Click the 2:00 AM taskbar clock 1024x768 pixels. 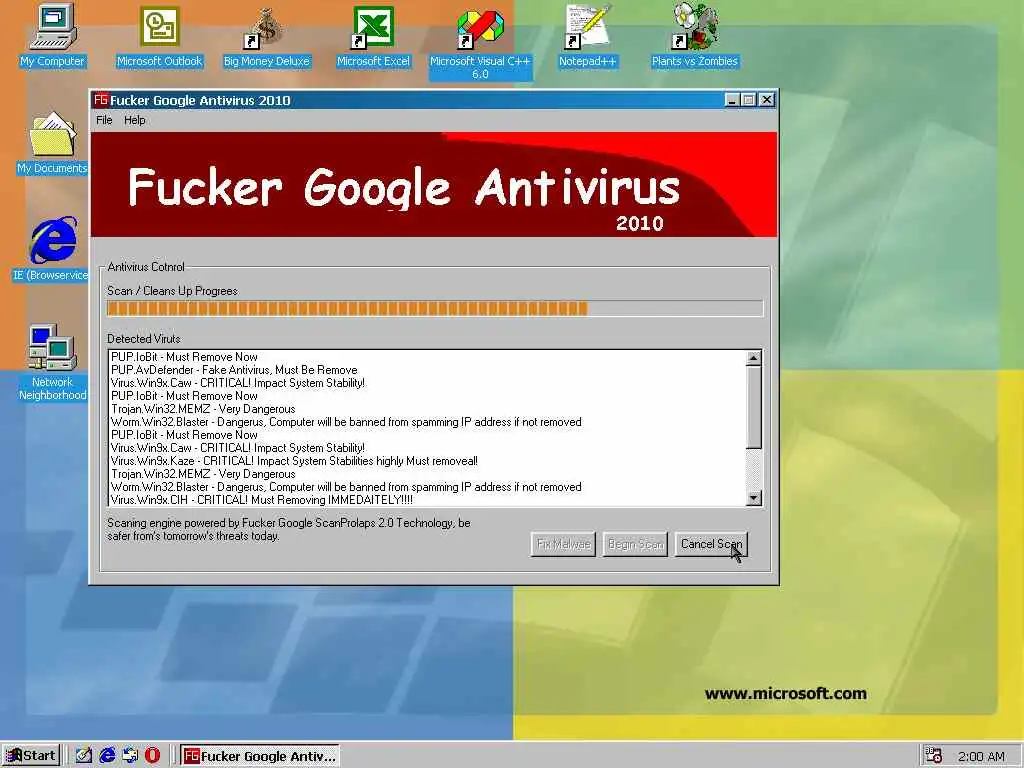[981, 756]
